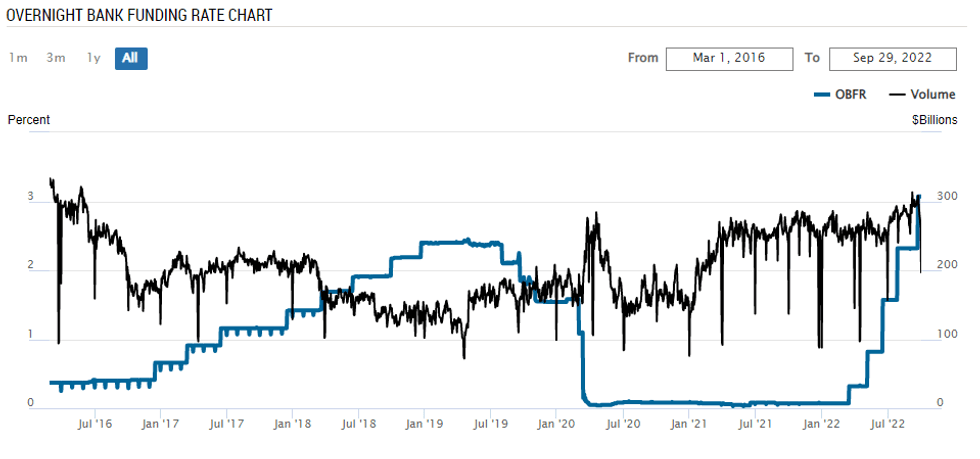
Task: Click the From date field
Action: tap(729, 58)
